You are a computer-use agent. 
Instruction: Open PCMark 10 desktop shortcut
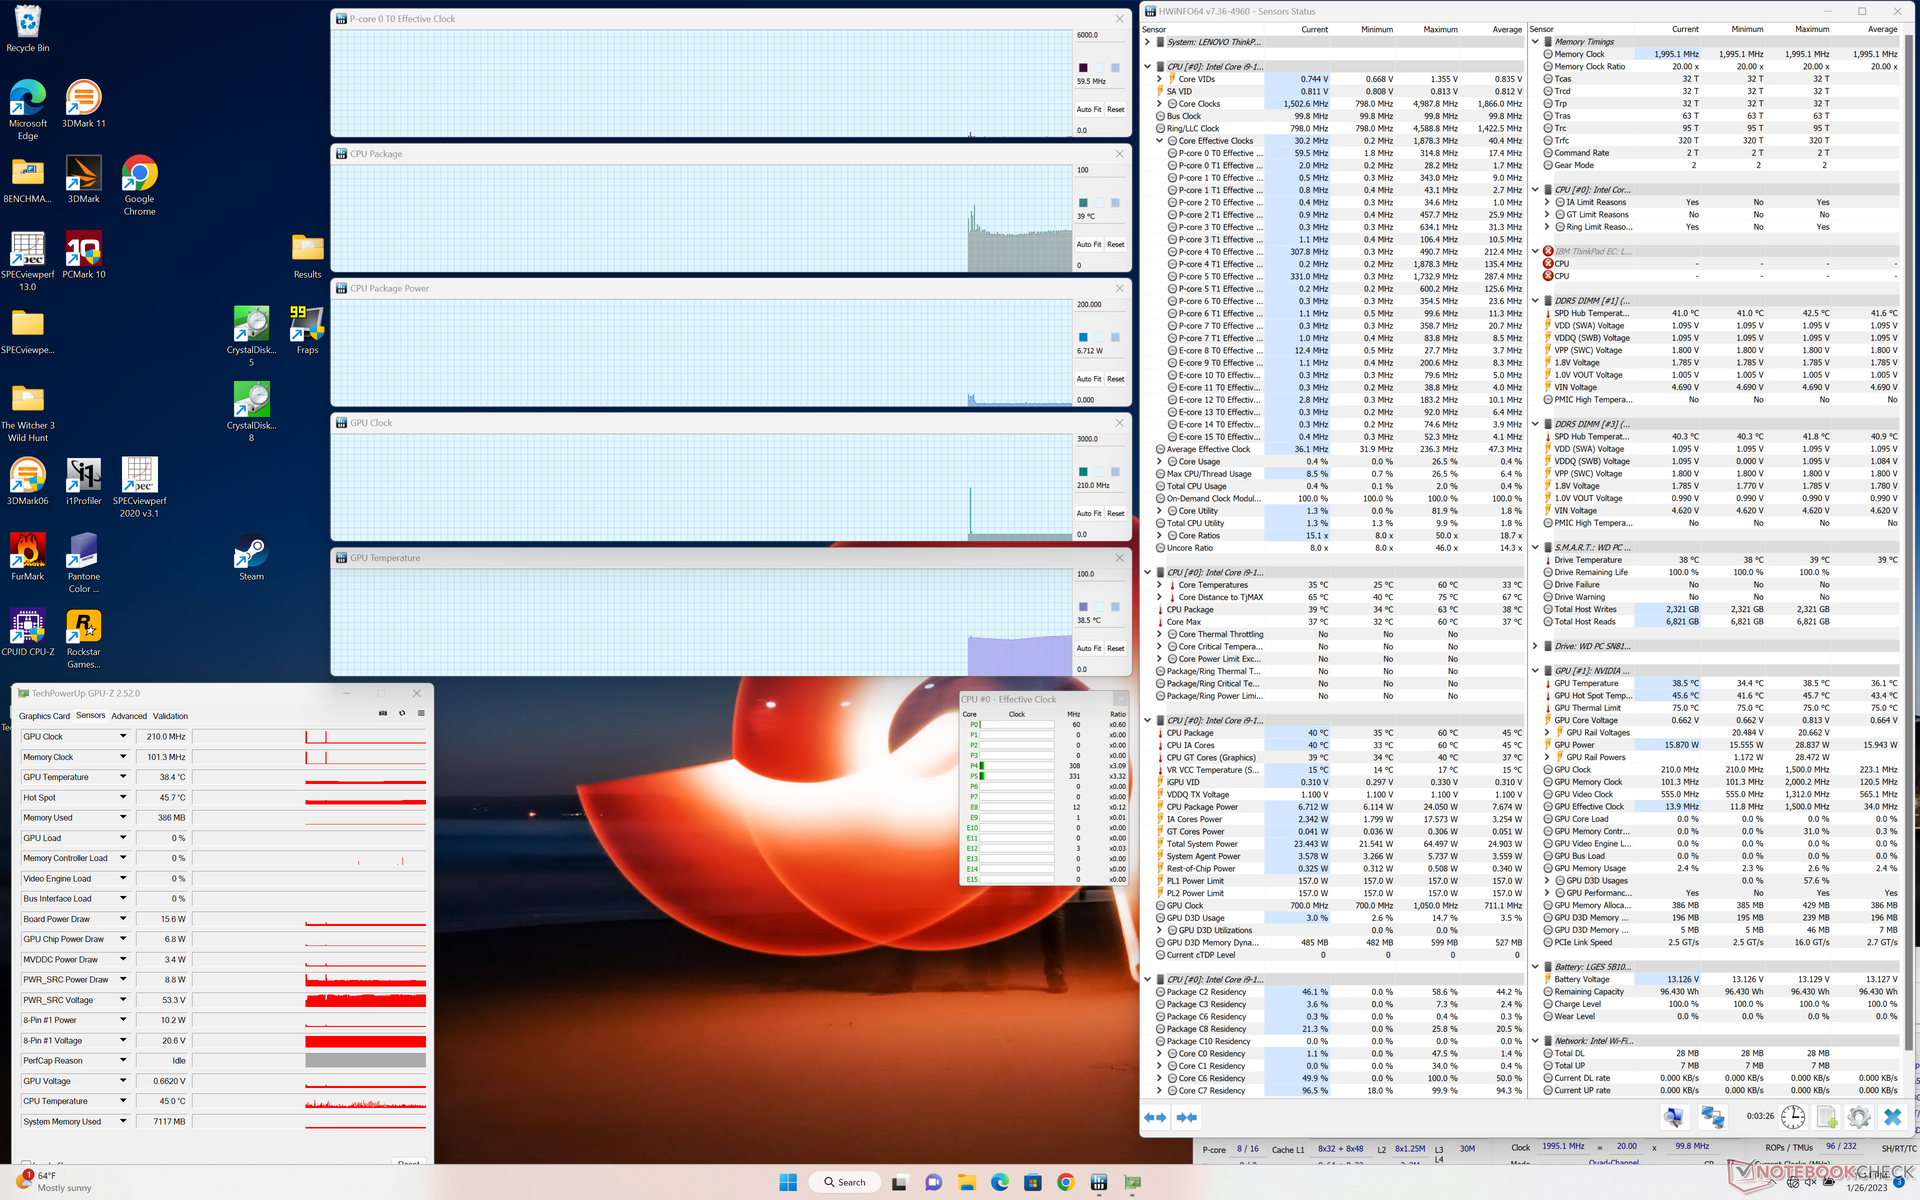(x=84, y=256)
